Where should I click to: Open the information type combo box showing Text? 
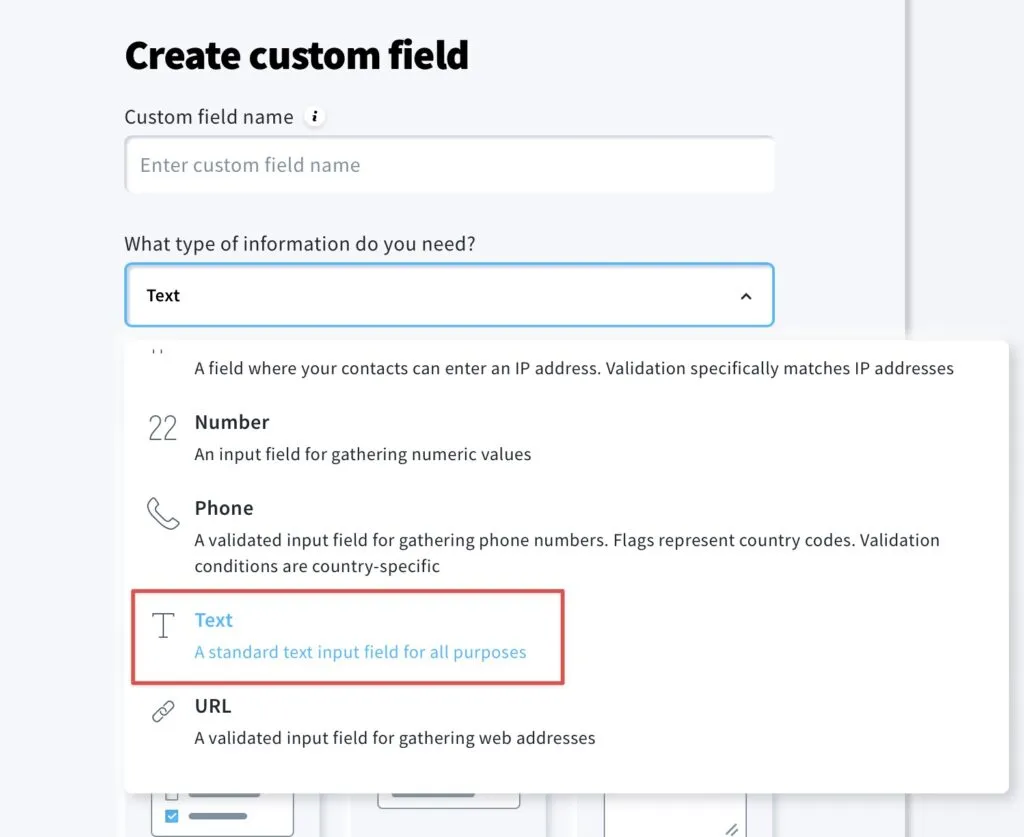(449, 295)
